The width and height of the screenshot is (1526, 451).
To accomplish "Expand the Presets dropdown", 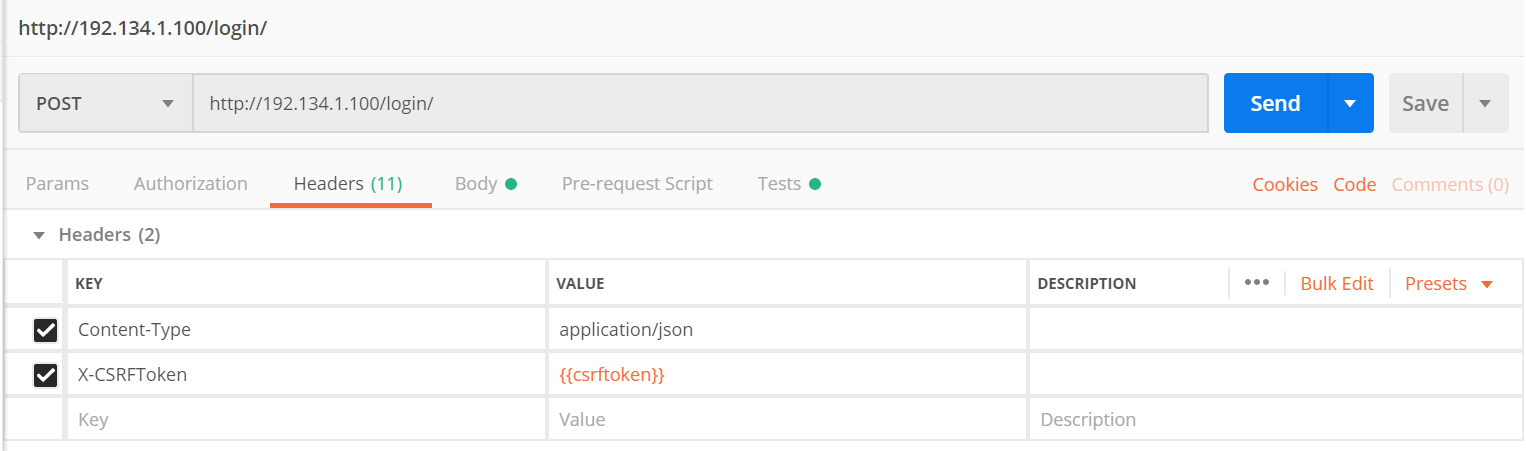I will coord(1448,283).
